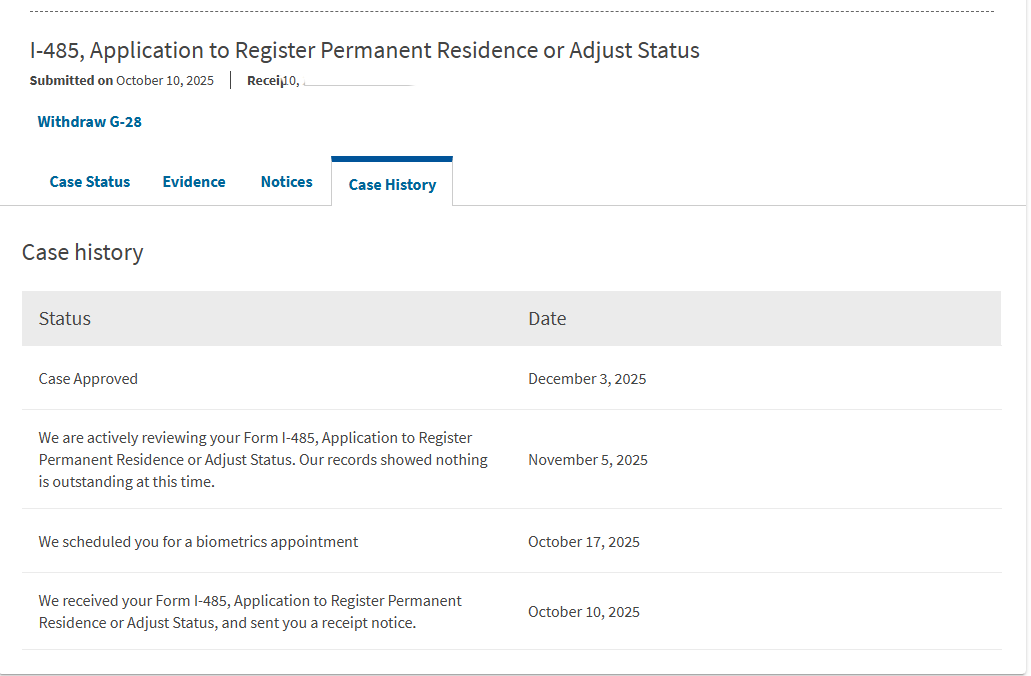Image resolution: width=1031 pixels, height=676 pixels.
Task: Click the I-485 application page title
Action: [x=365, y=50]
